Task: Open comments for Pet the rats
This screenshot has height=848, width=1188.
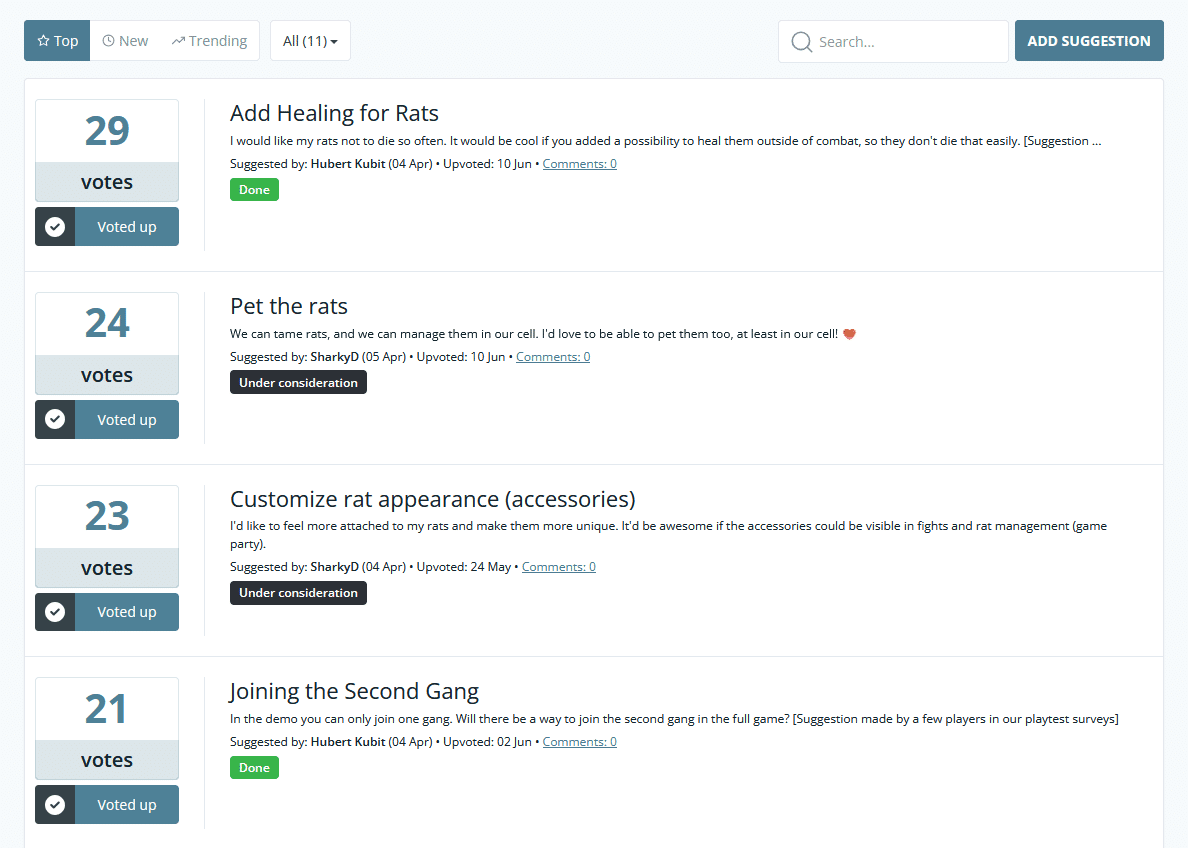Action: point(553,357)
